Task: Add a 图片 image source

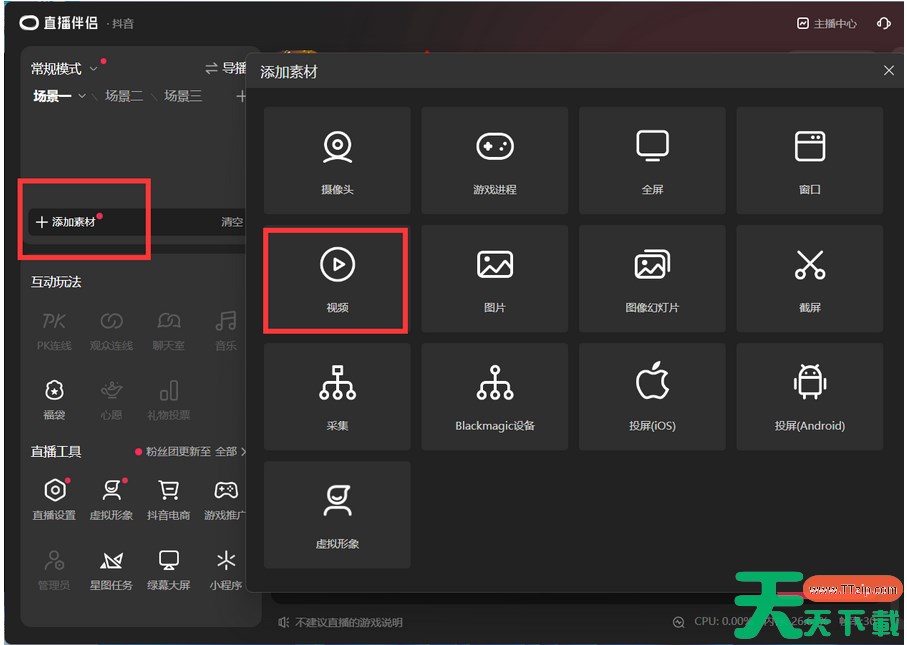Action: (x=495, y=279)
